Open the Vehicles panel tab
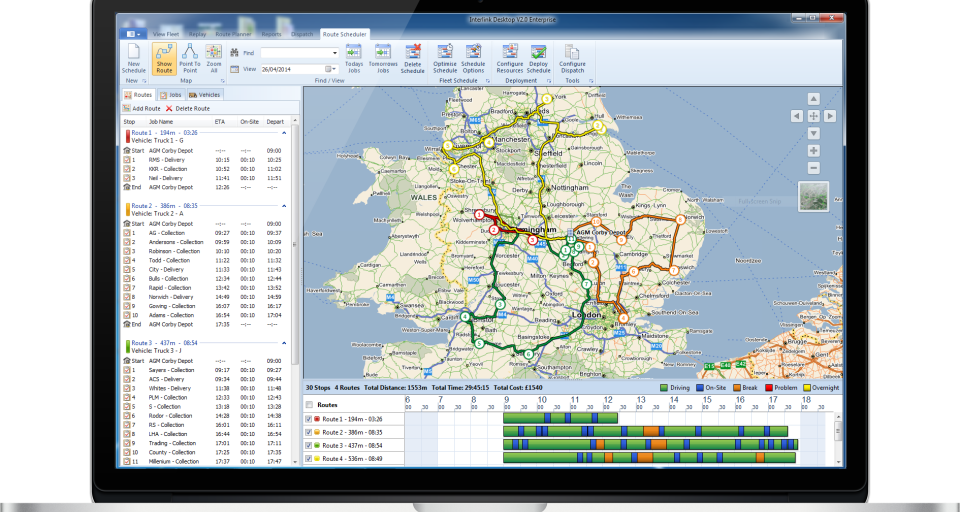This screenshot has width=960, height=512. coord(204,94)
